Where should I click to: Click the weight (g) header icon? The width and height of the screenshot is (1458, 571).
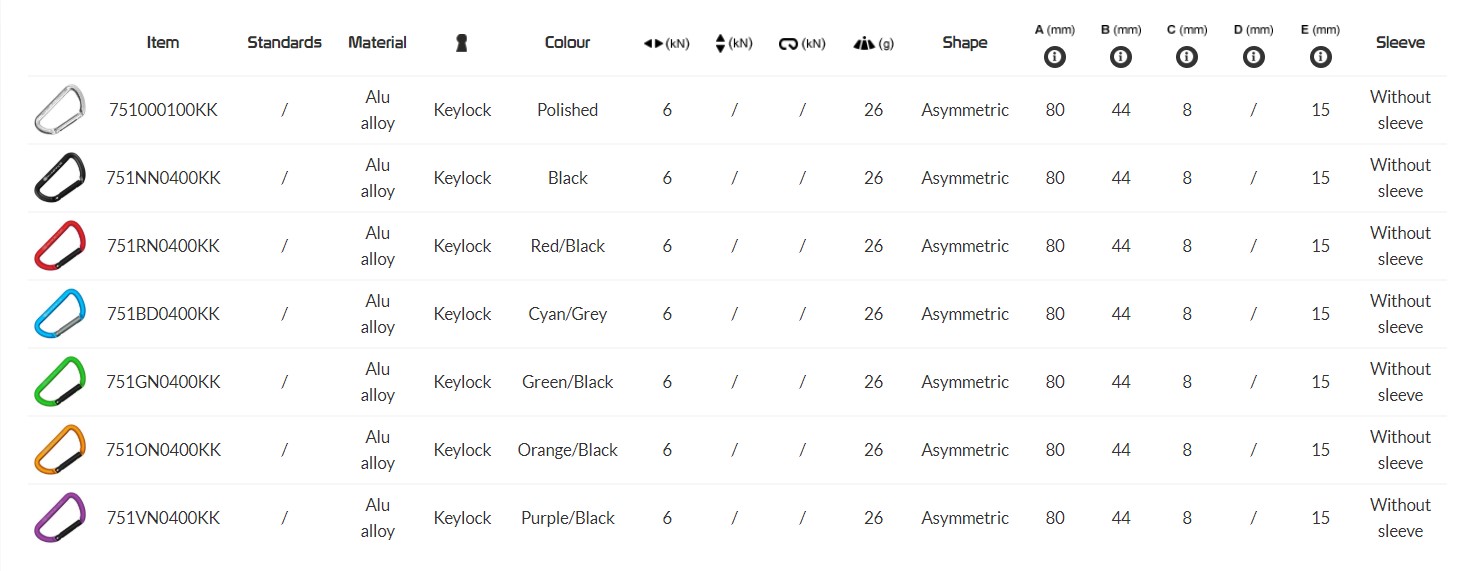pos(864,43)
